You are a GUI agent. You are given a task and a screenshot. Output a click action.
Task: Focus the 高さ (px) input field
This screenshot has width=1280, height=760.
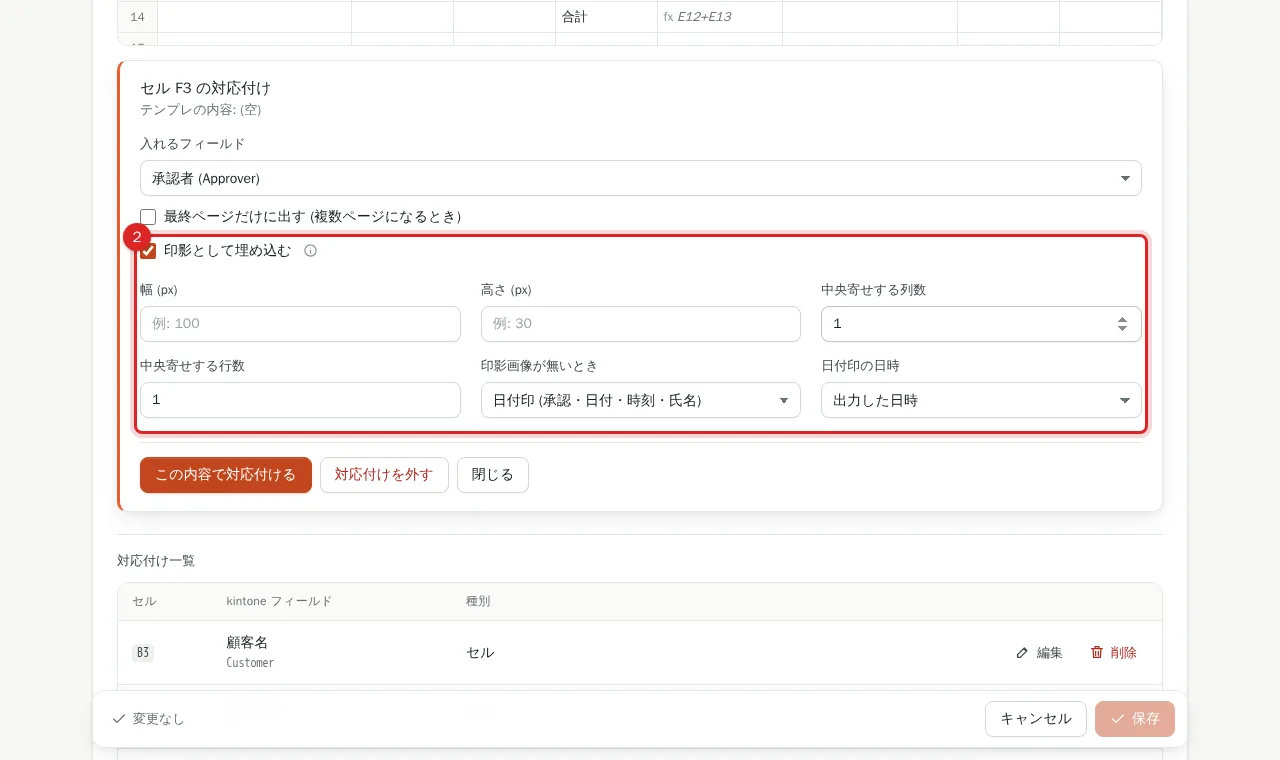641,324
